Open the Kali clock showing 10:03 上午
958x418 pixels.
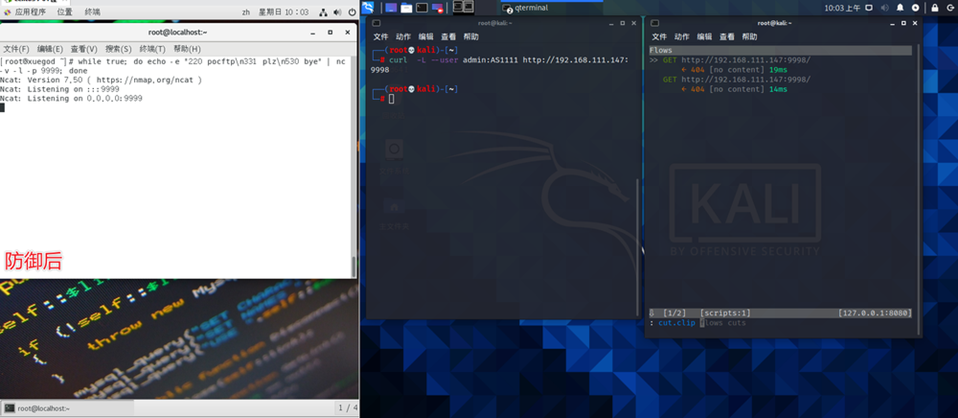coord(843,8)
